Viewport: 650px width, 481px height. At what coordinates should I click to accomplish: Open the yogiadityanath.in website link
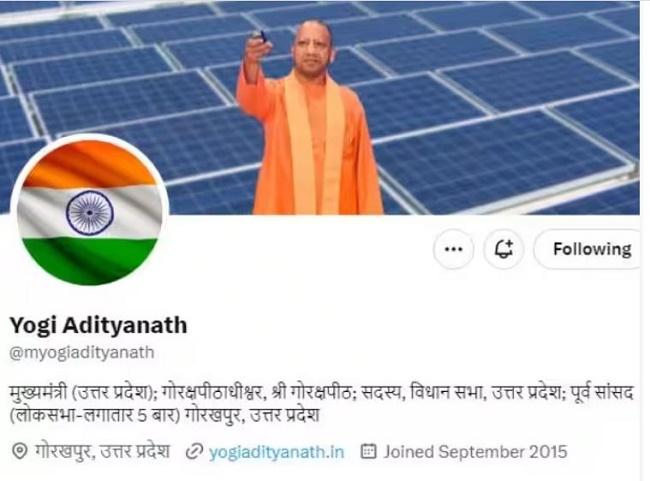[x=276, y=452]
